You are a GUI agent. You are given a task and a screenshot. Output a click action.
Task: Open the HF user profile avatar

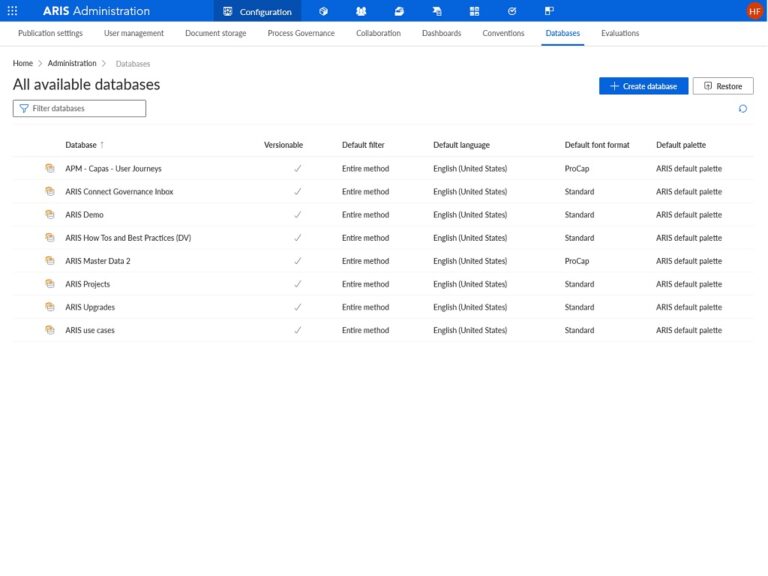click(754, 11)
